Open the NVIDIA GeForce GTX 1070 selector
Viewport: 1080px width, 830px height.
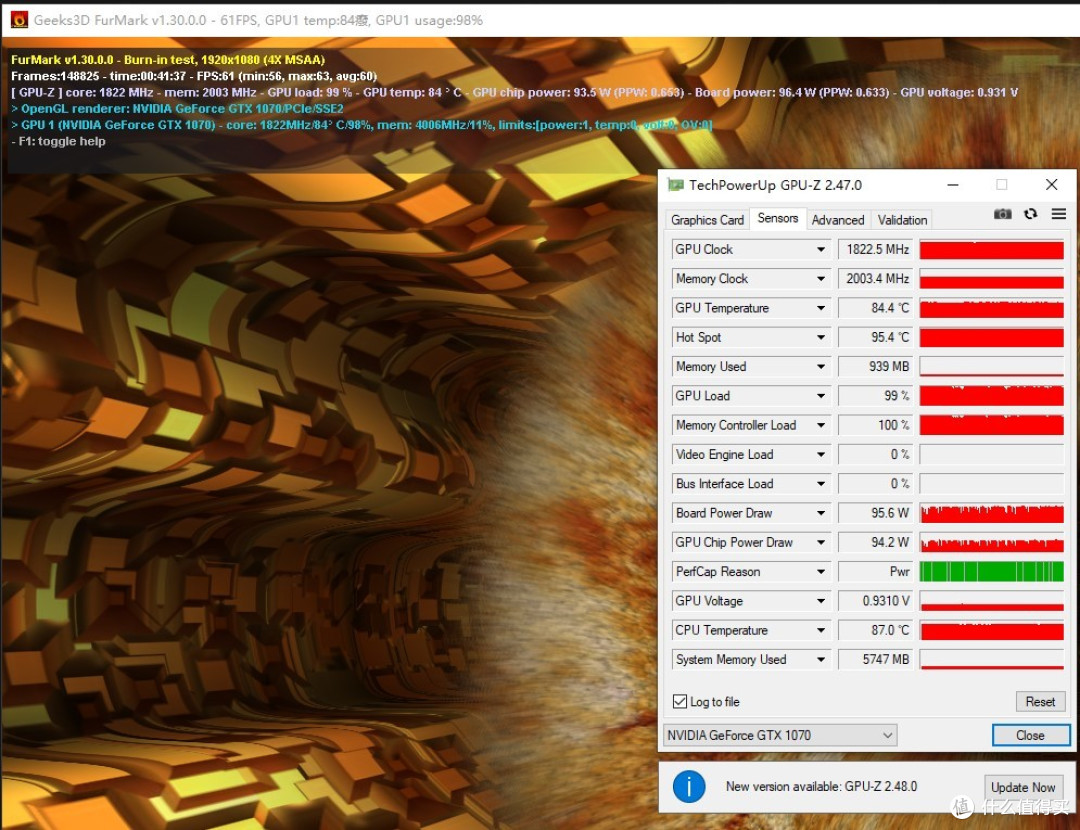780,735
